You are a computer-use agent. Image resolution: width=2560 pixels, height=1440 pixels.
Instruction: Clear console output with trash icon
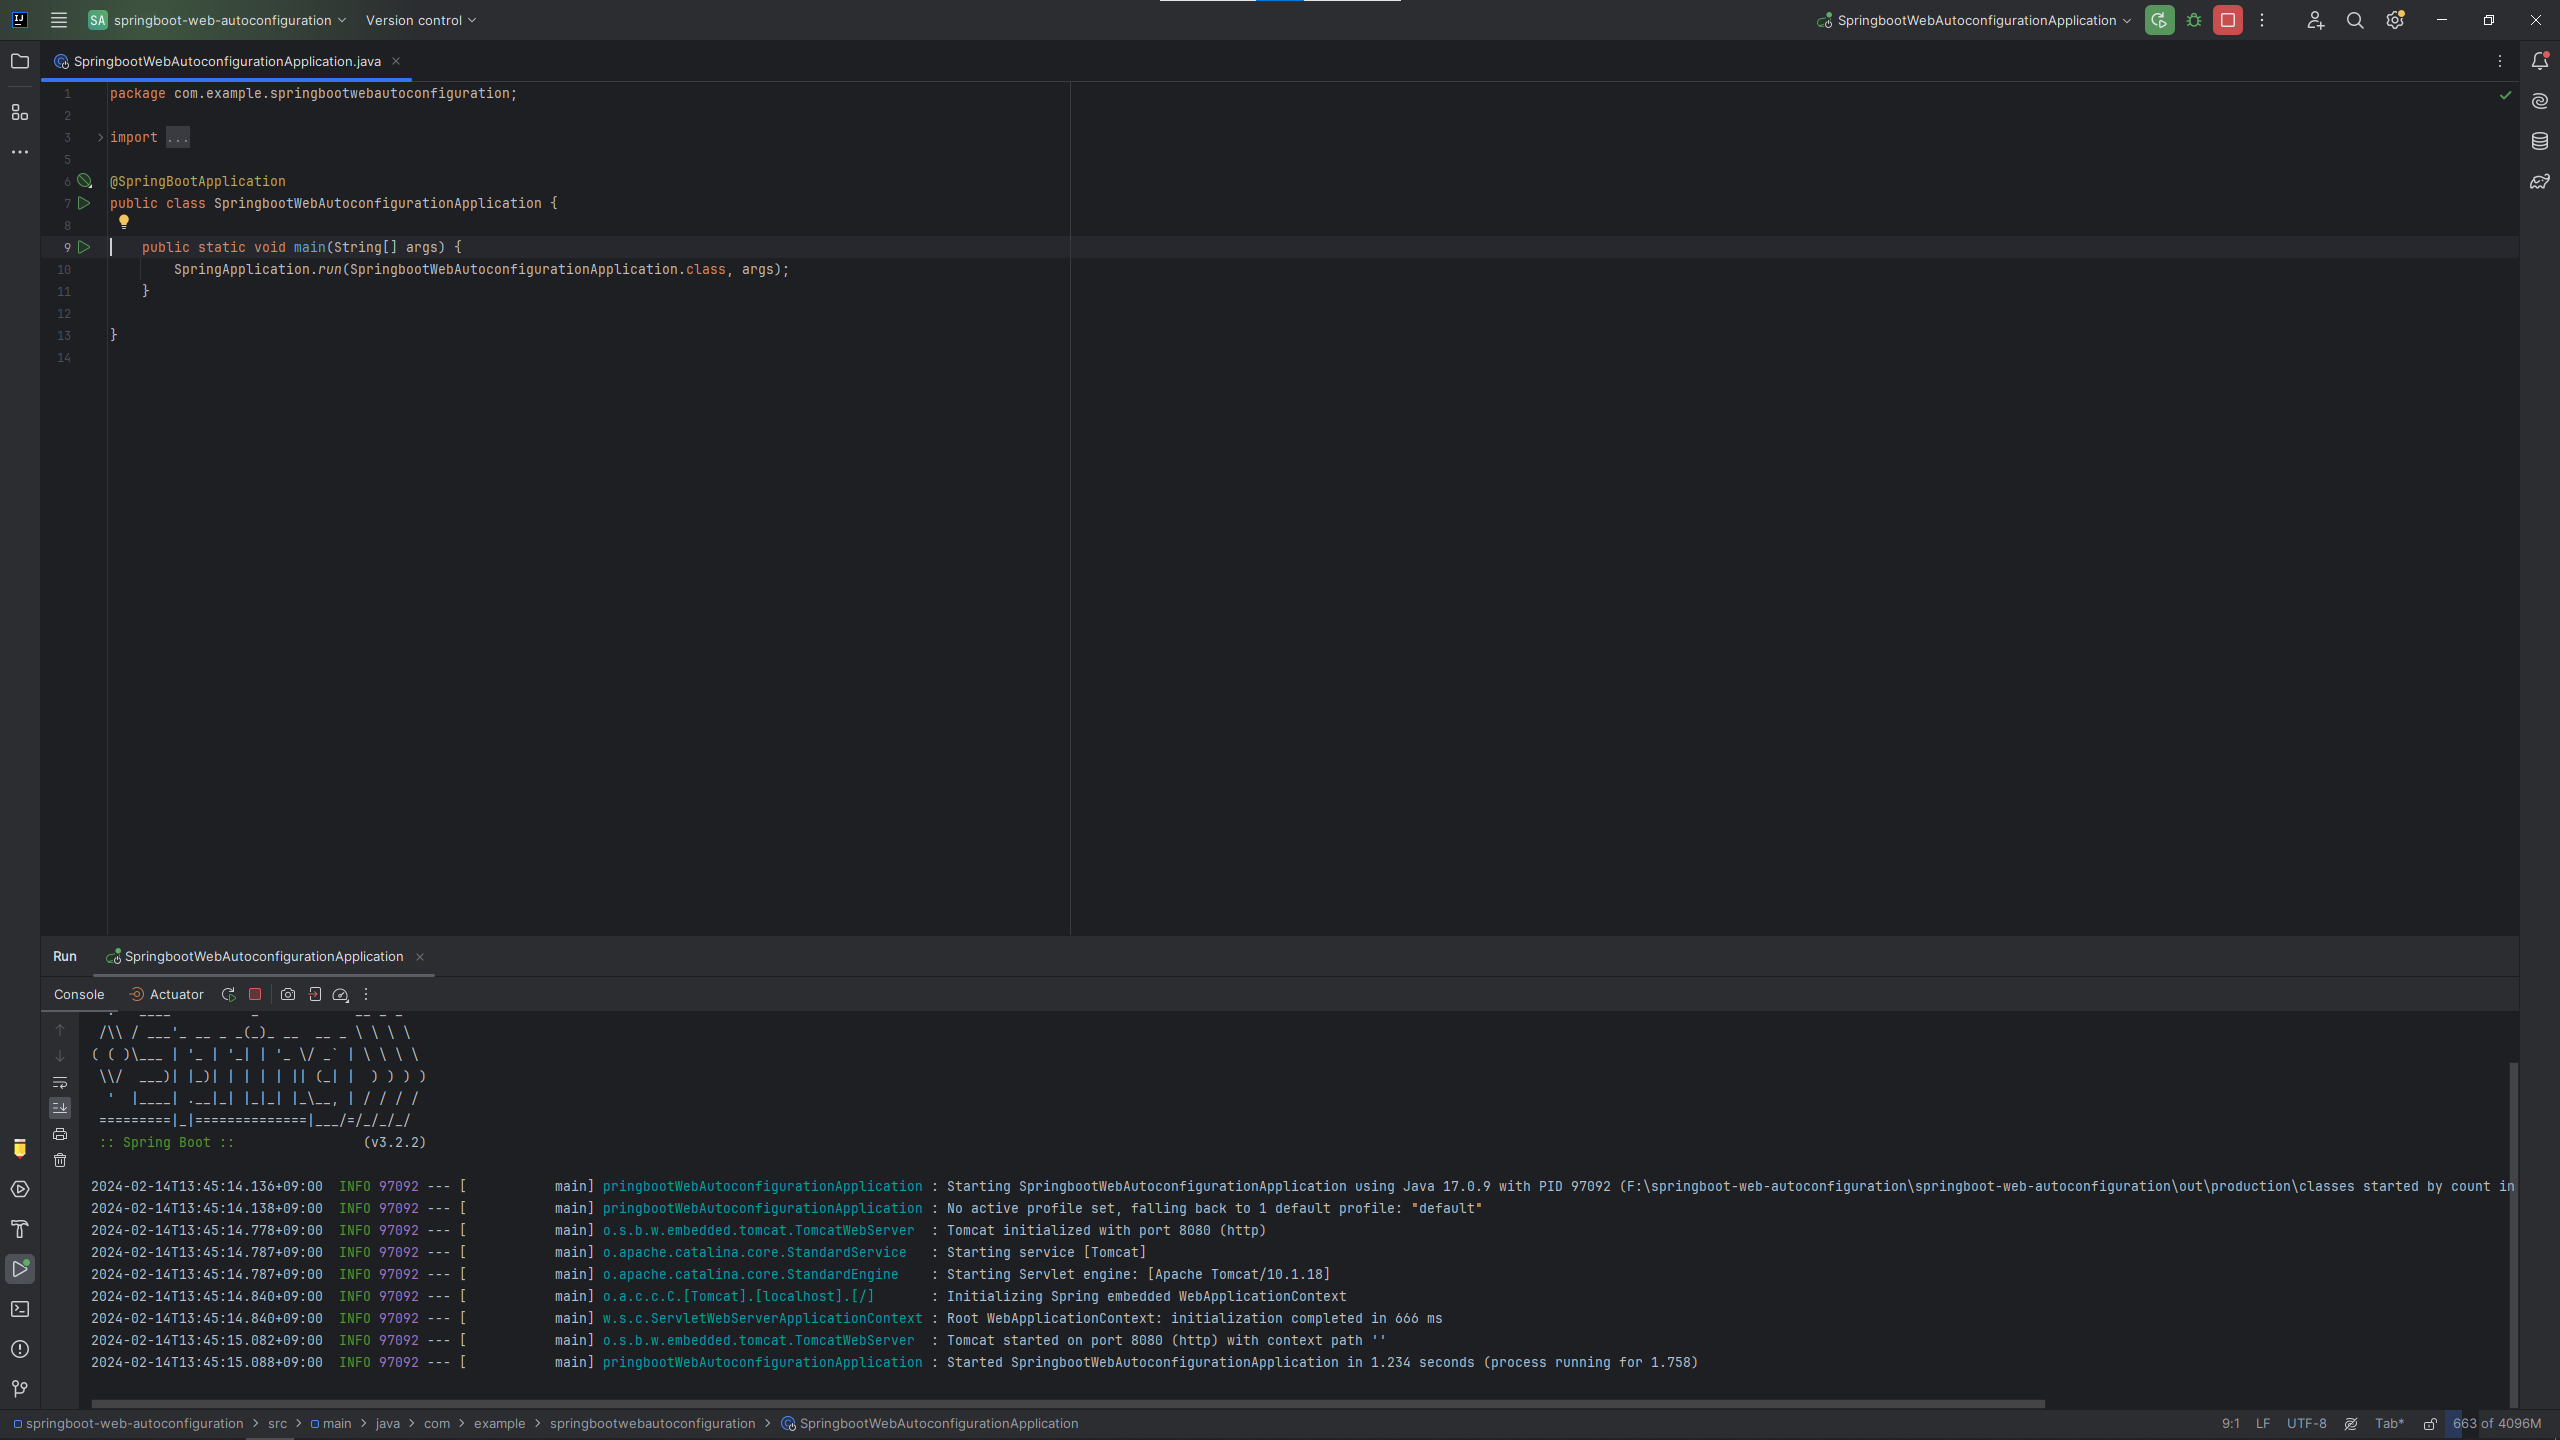(60, 1160)
